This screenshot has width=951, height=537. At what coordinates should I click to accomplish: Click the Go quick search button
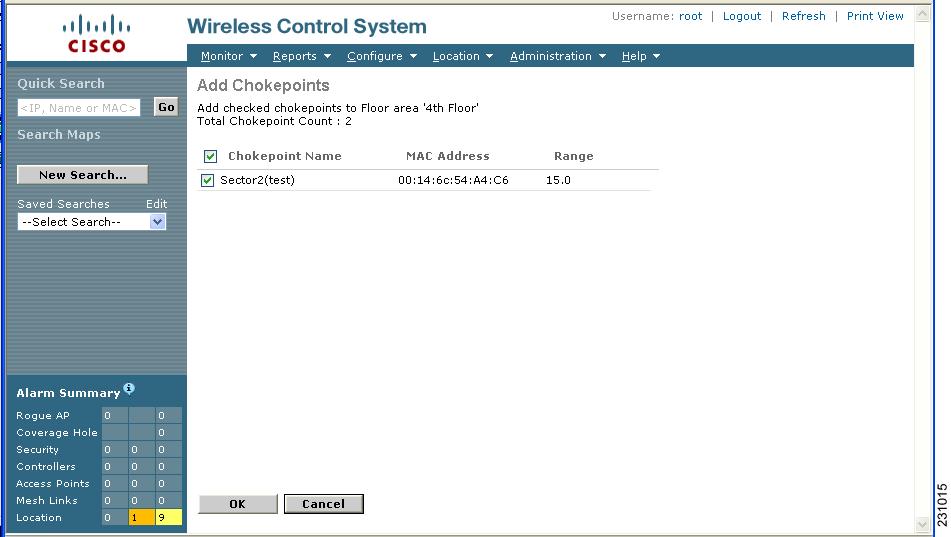(x=166, y=107)
